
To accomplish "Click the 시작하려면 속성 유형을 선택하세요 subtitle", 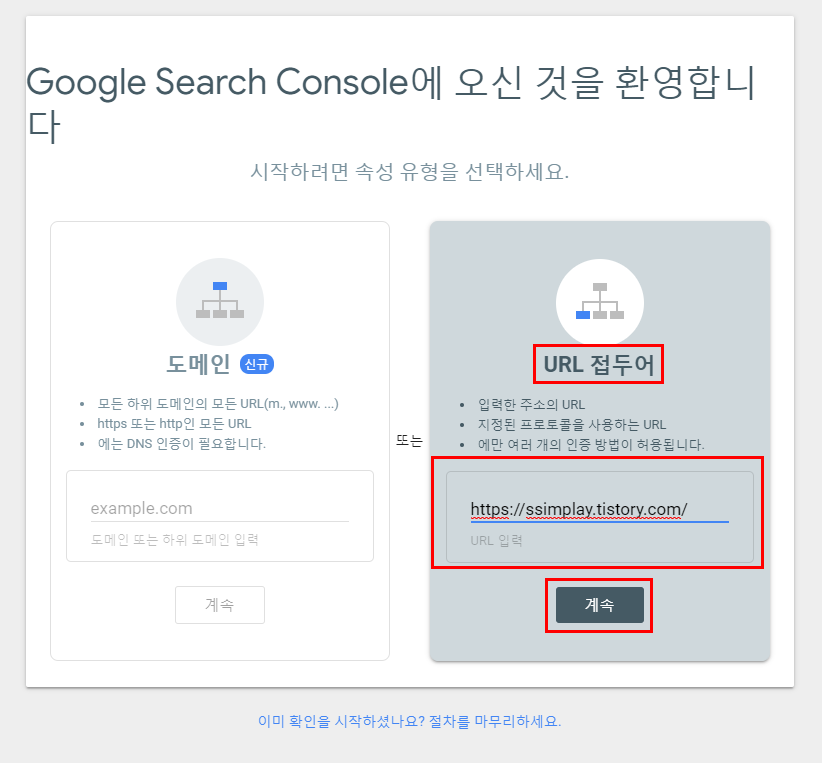I will pyautogui.click(x=409, y=171).
